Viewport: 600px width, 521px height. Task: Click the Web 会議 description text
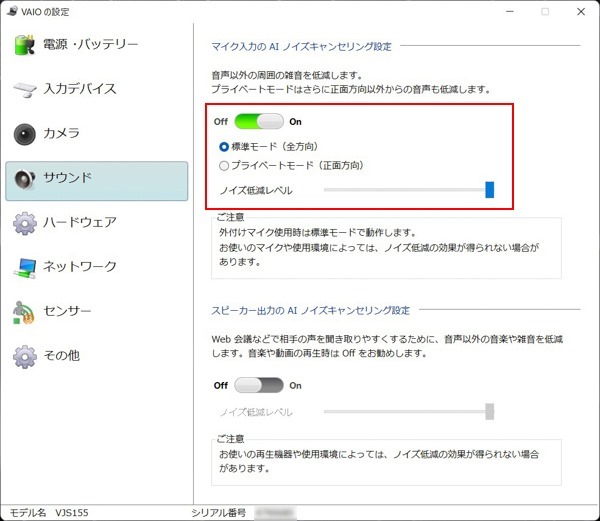click(387, 346)
